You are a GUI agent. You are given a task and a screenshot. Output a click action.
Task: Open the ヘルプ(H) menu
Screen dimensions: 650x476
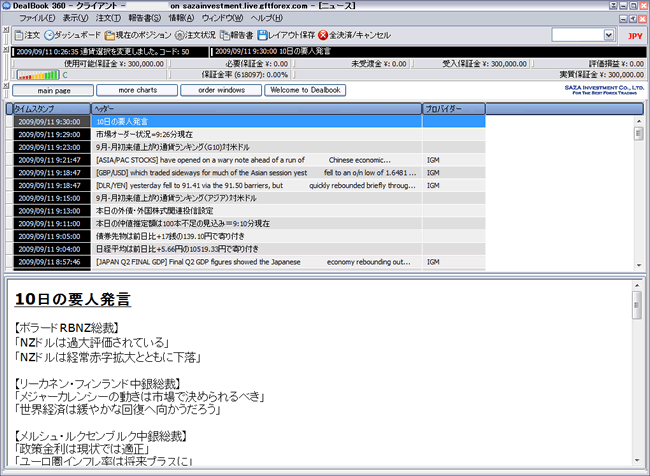click(267, 18)
